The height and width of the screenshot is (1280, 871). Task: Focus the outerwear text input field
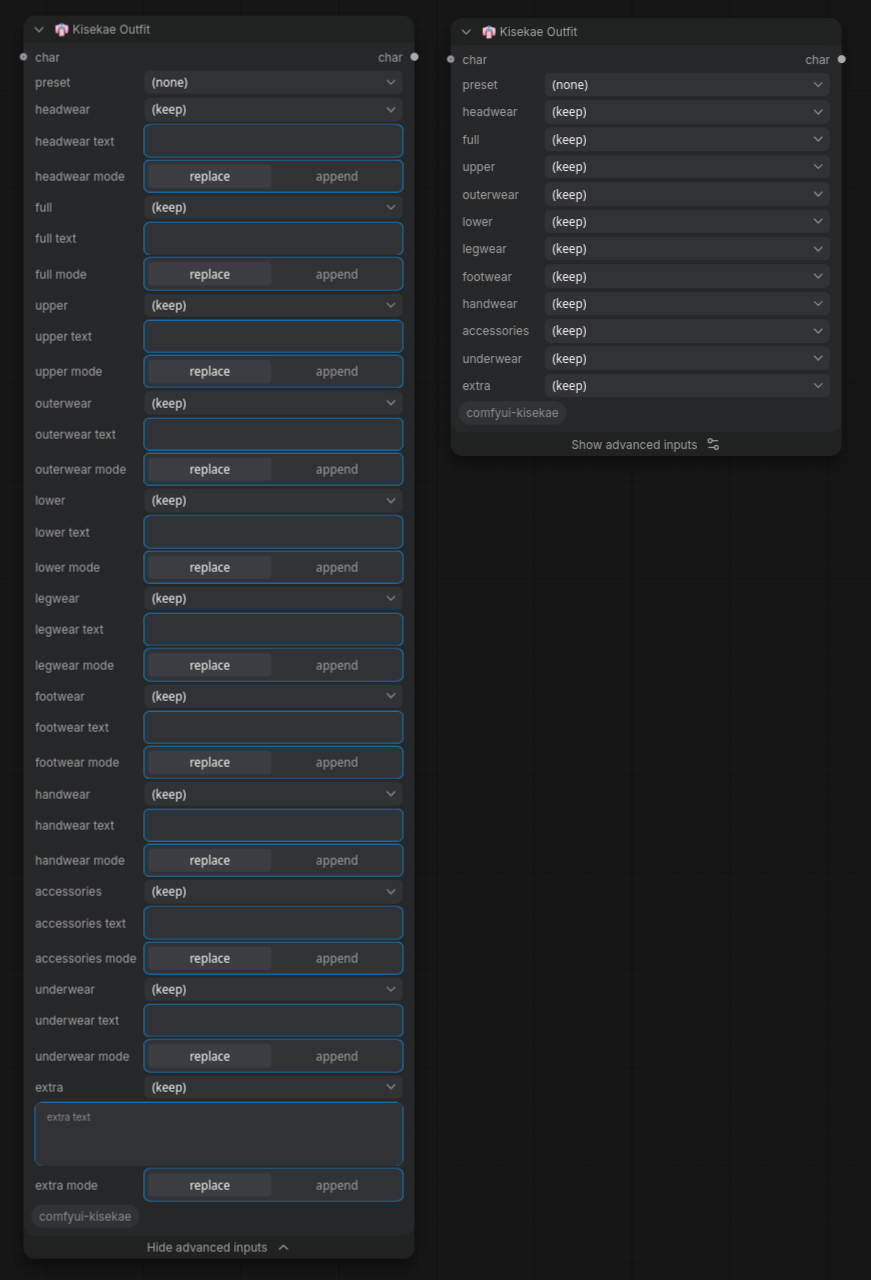(273, 434)
